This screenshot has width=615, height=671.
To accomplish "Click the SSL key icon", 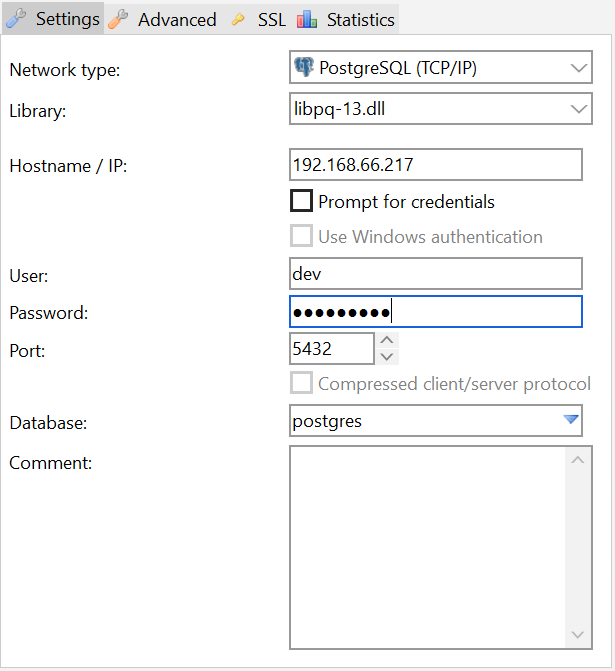I will (x=238, y=19).
